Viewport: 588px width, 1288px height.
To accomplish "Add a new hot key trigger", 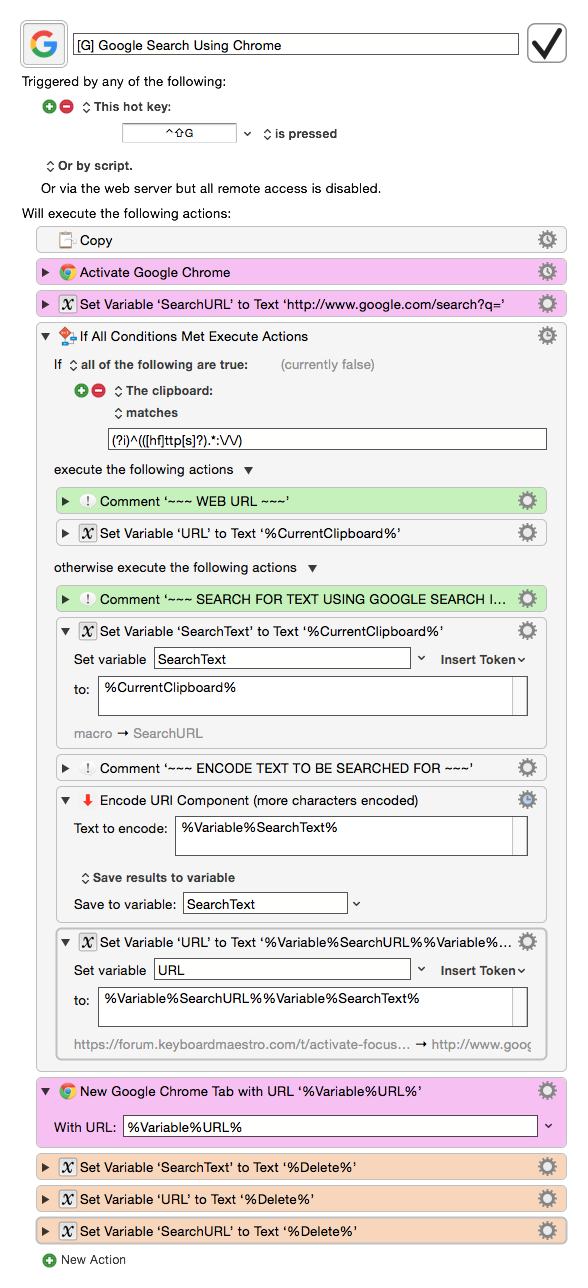I will tap(49, 107).
